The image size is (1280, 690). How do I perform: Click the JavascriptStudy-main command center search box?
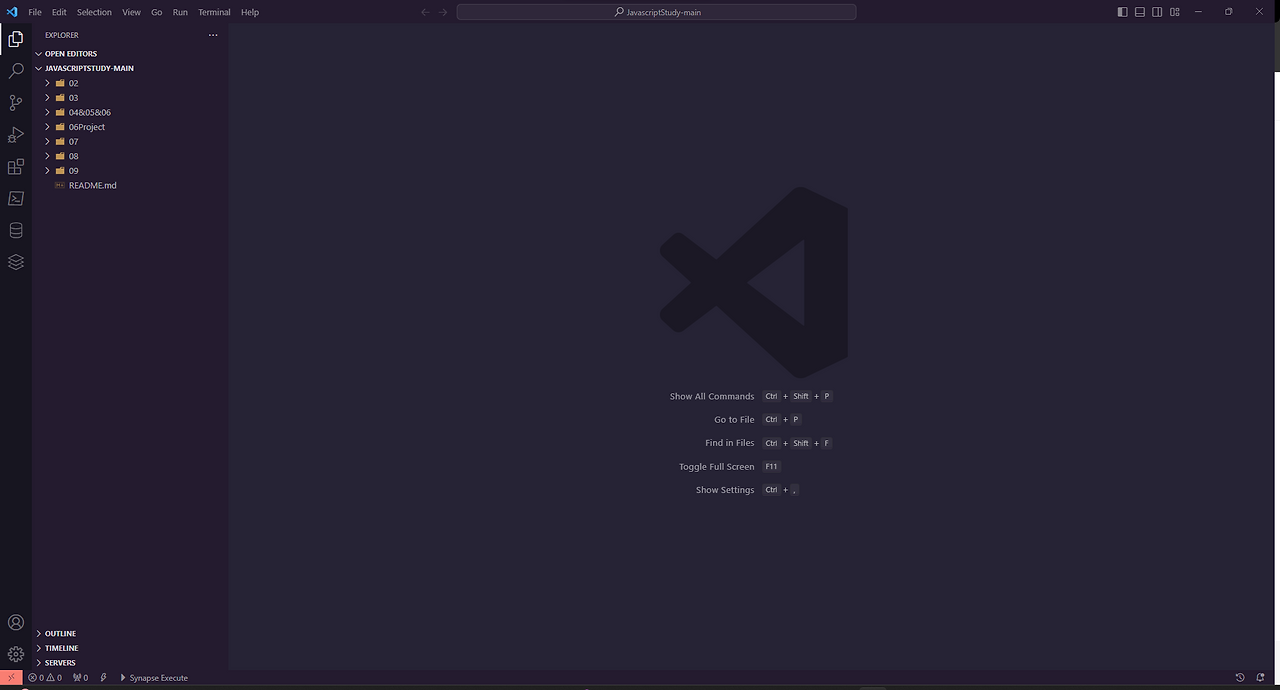(x=656, y=12)
